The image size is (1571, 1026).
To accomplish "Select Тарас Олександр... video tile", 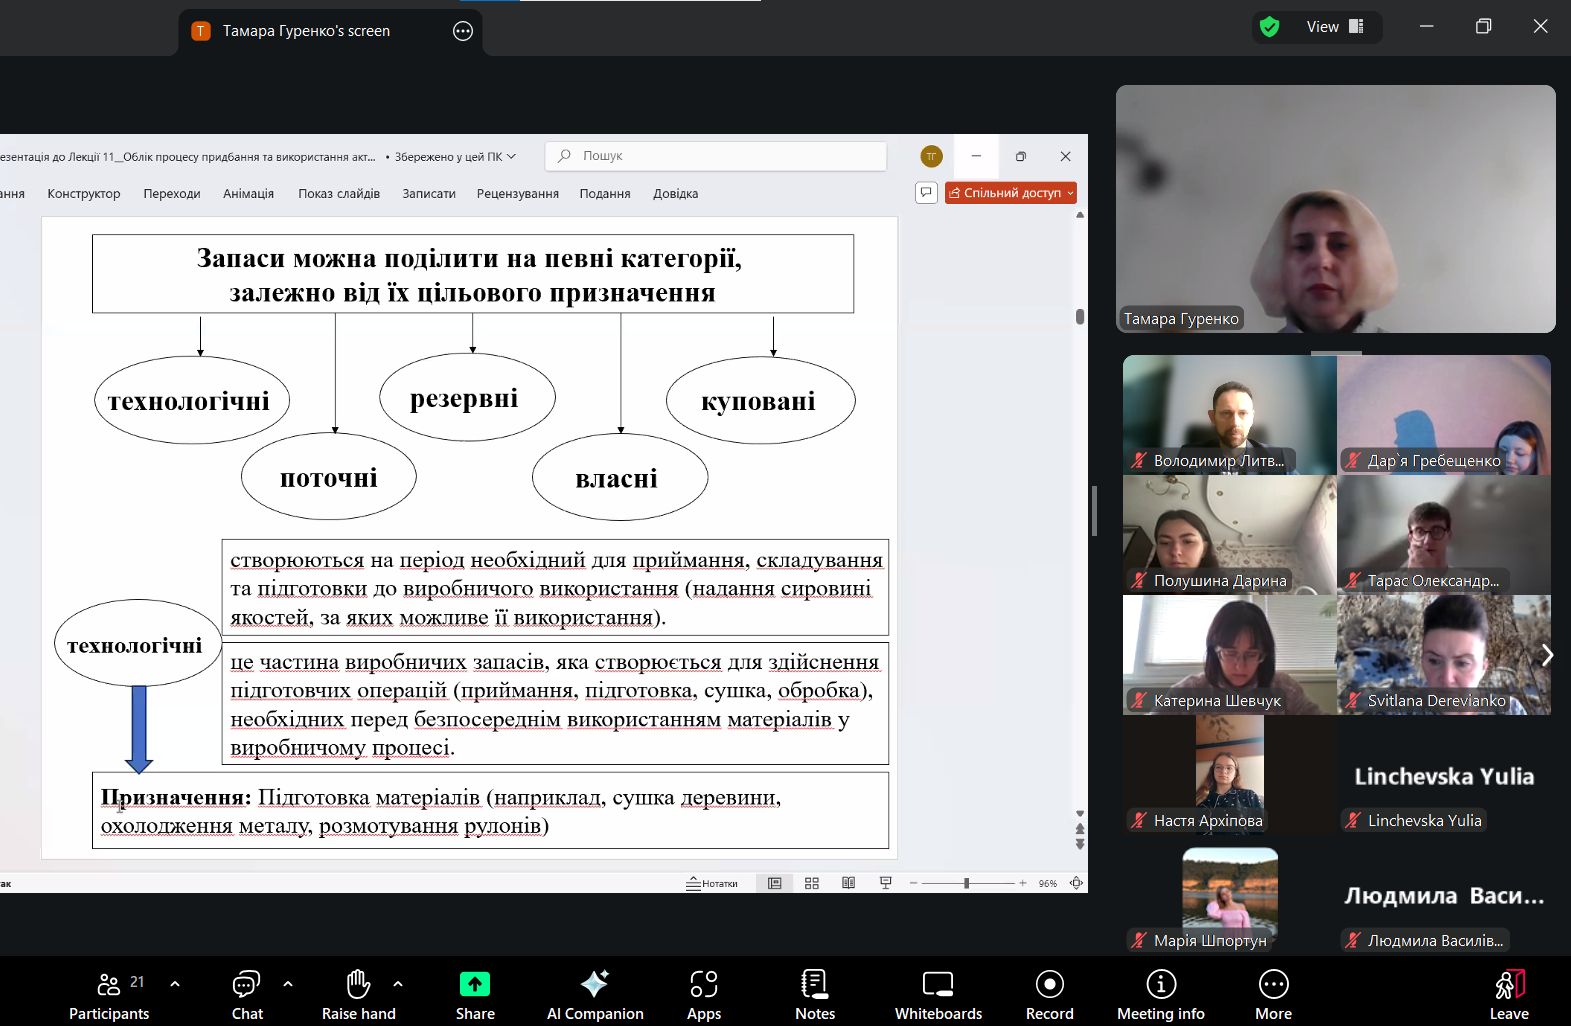I will [x=1444, y=534].
